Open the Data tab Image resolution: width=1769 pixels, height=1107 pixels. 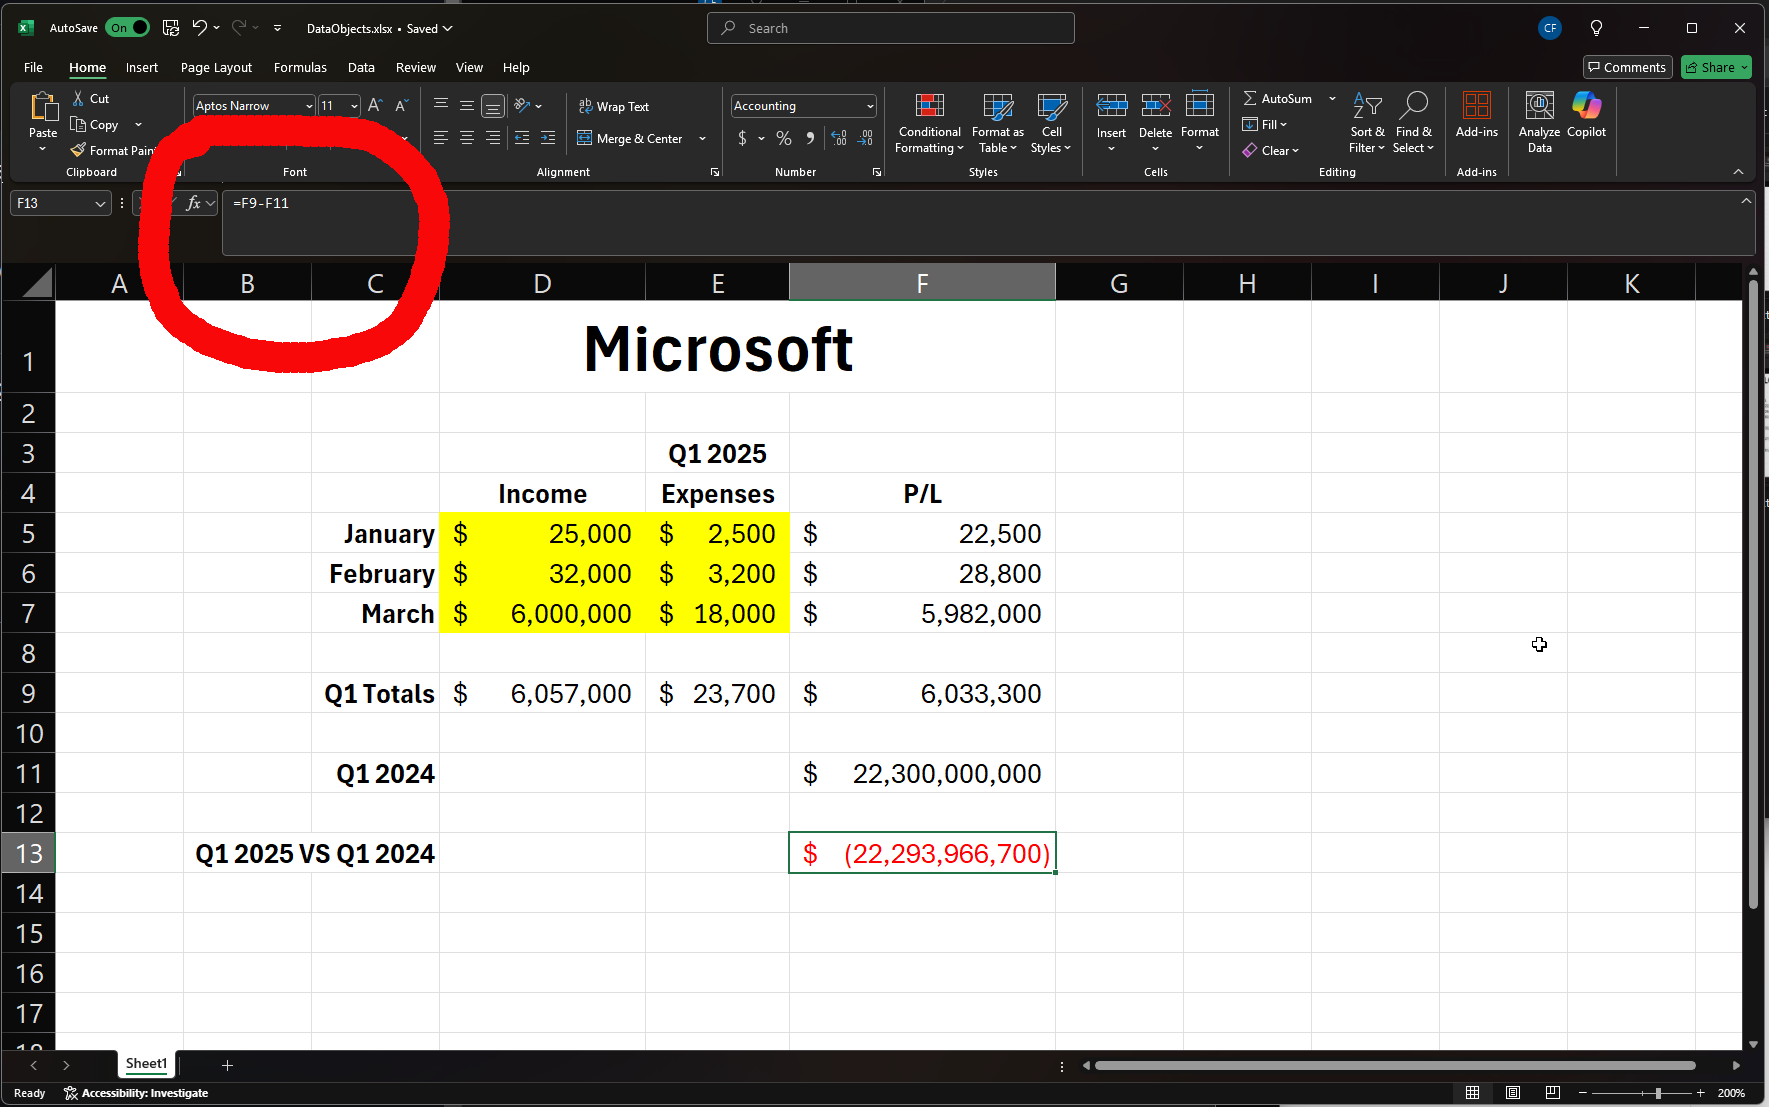tap(361, 67)
